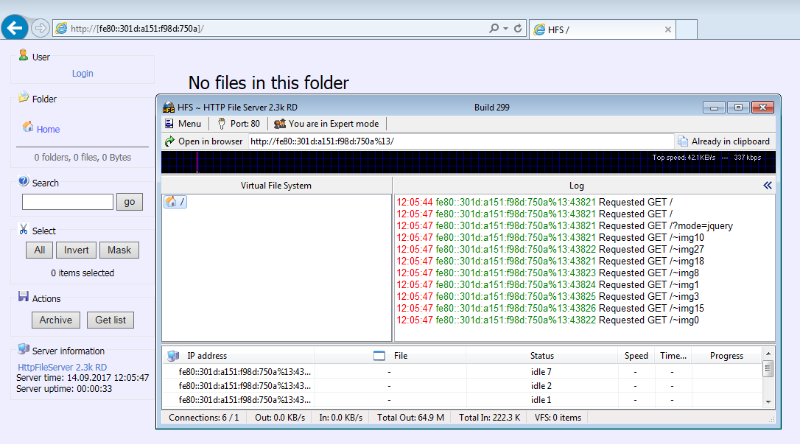Screen dimensions: 800x444
Task: Click the Already in clipboard button
Action: pos(723,141)
